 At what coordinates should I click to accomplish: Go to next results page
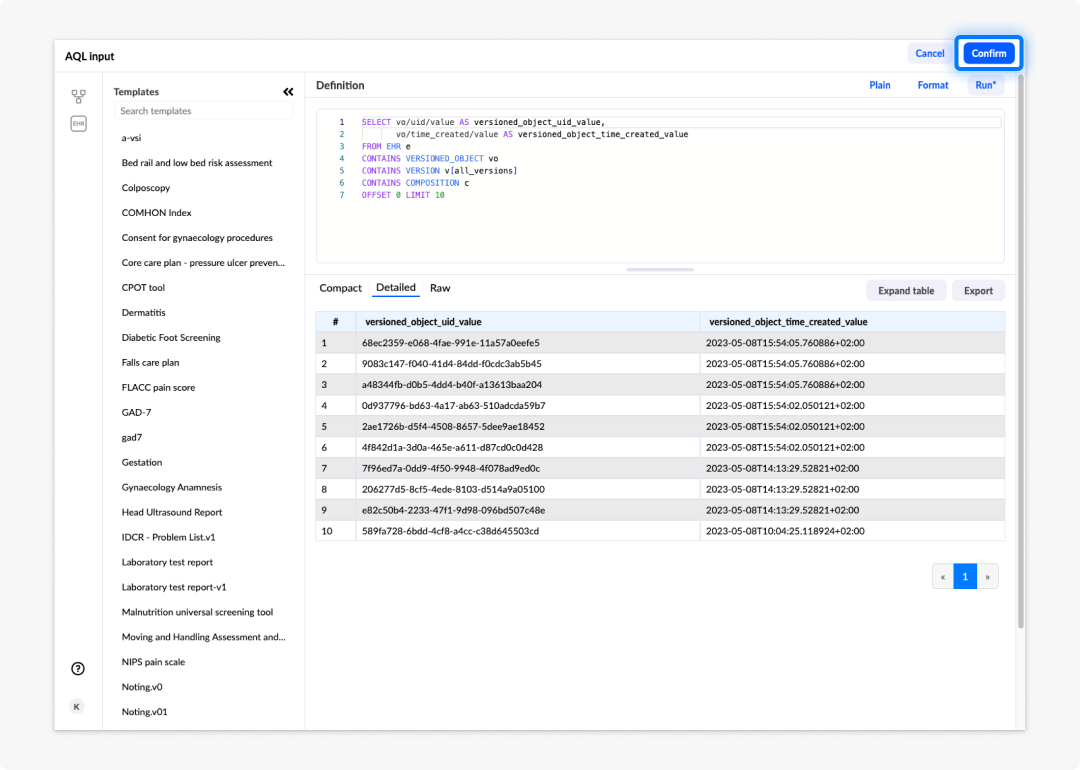click(988, 576)
